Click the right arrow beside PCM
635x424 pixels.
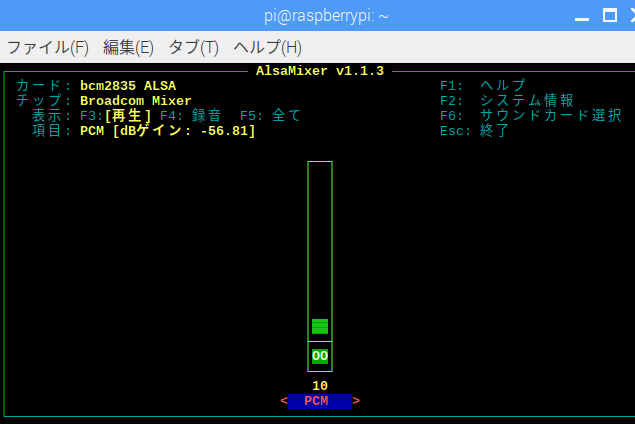click(357, 401)
